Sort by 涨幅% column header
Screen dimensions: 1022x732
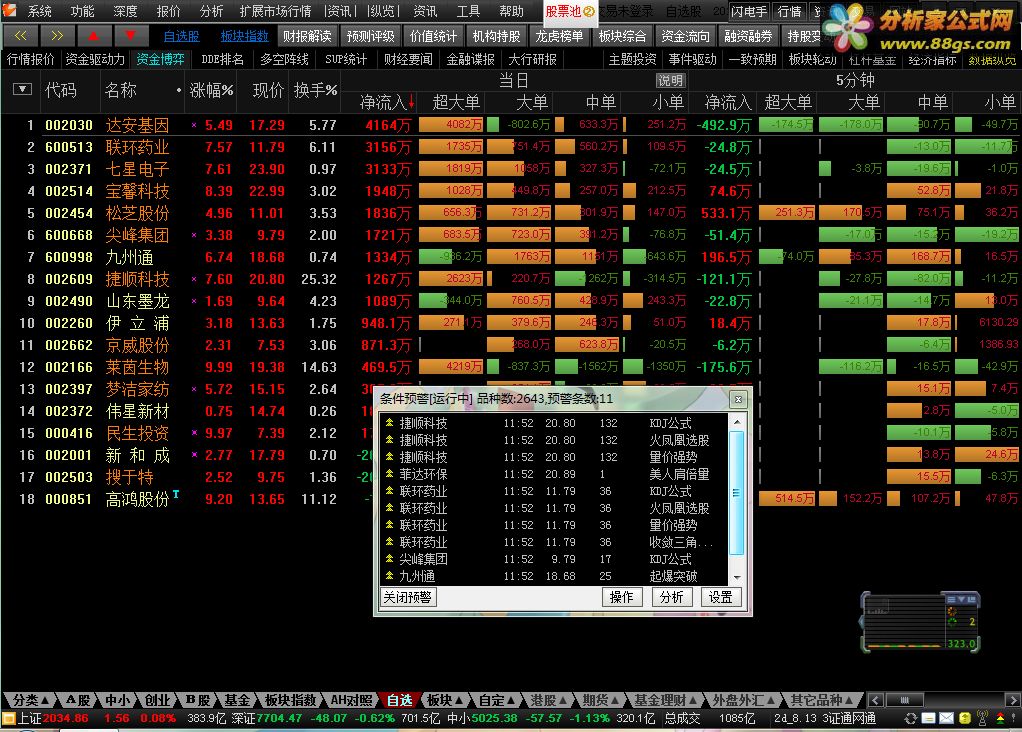211,90
